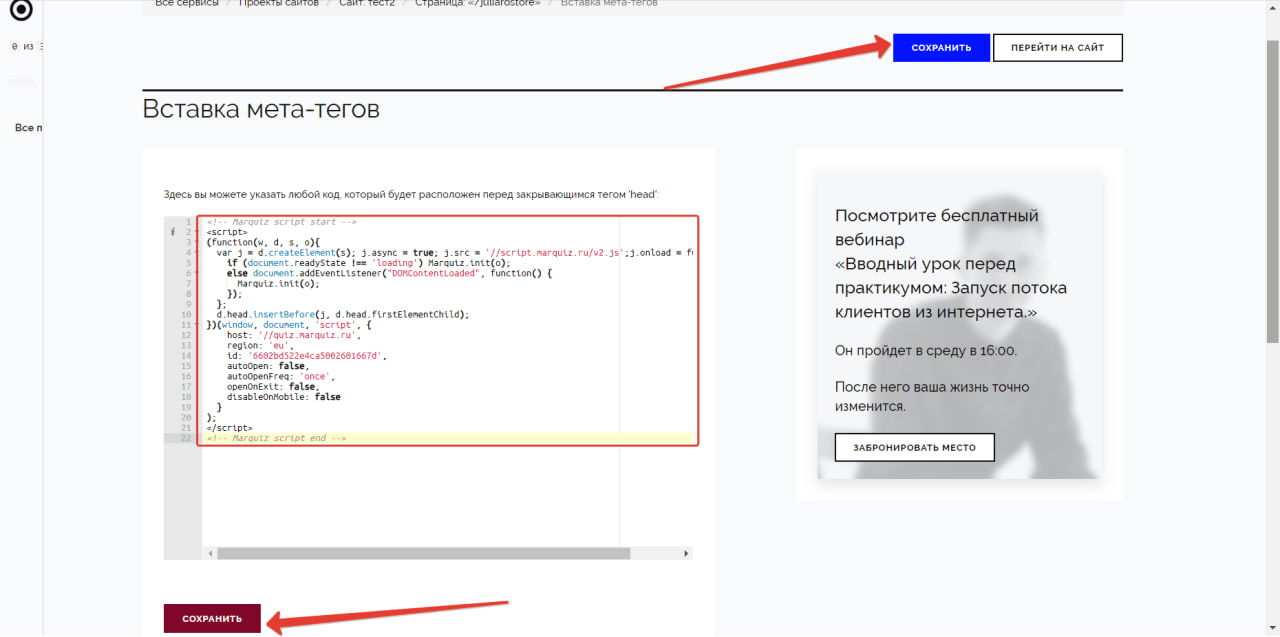Click the id '6602bd522e4ca5002601667d' line

(307, 356)
